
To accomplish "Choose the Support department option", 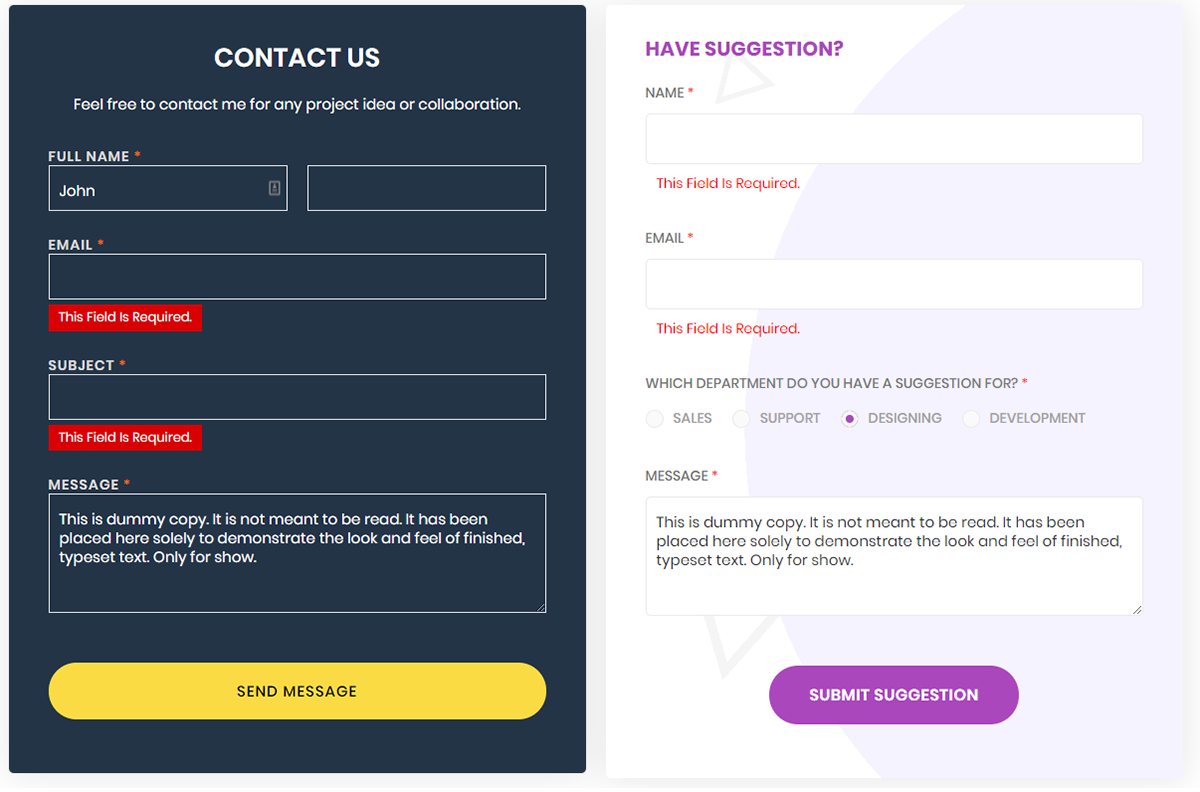I will pos(742,419).
